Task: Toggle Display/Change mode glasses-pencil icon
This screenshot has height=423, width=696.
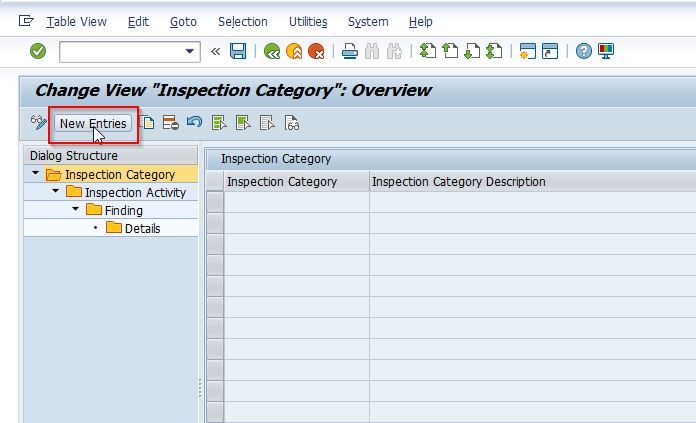Action: pyautogui.click(x=39, y=123)
